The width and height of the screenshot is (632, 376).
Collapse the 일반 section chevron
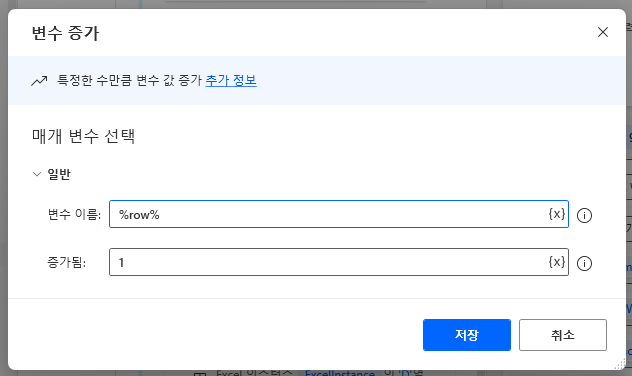[37, 174]
